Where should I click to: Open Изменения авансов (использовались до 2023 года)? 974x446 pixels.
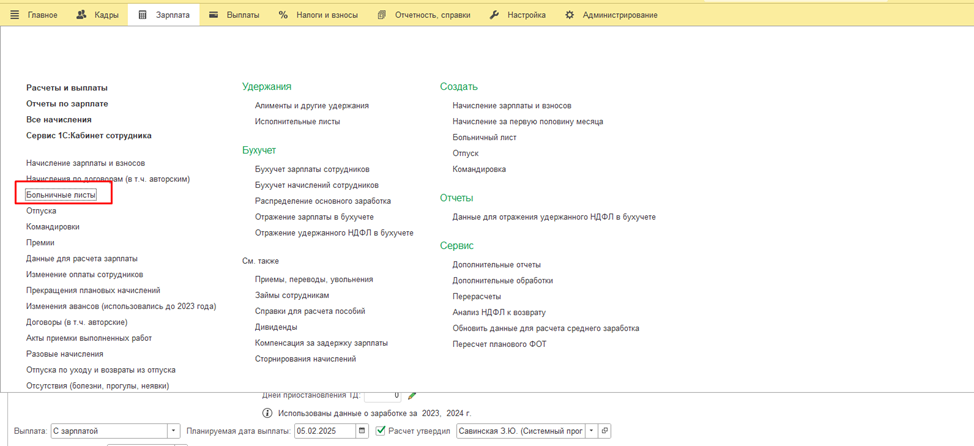[x=121, y=306]
